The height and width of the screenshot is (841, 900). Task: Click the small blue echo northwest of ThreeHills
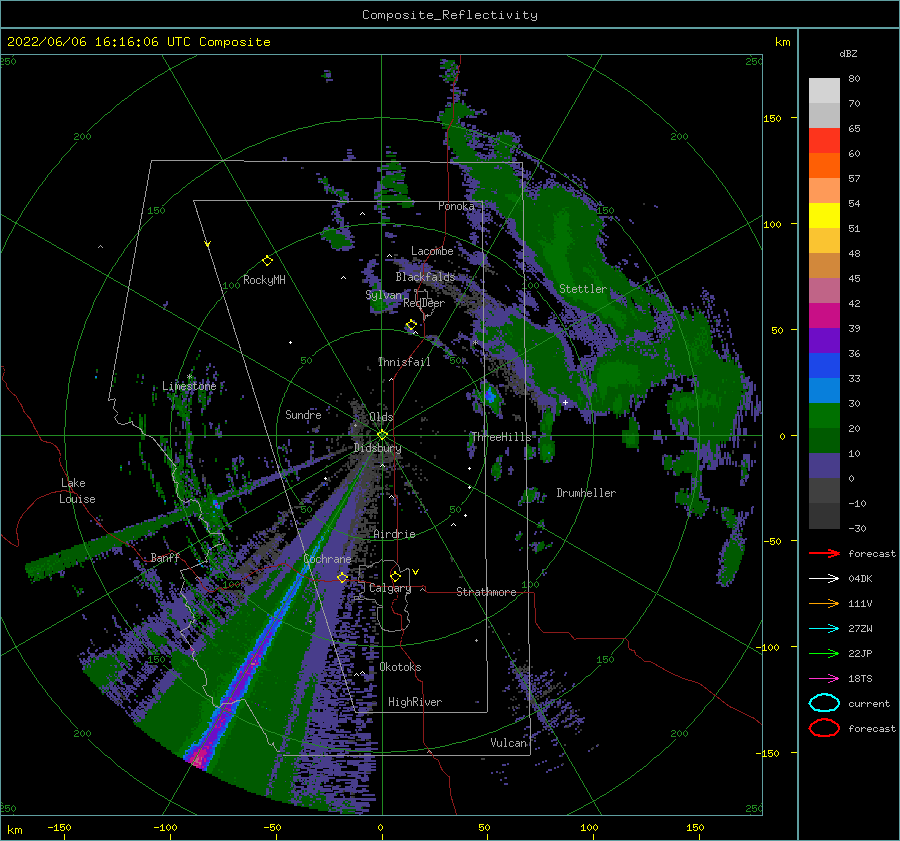pos(490,394)
